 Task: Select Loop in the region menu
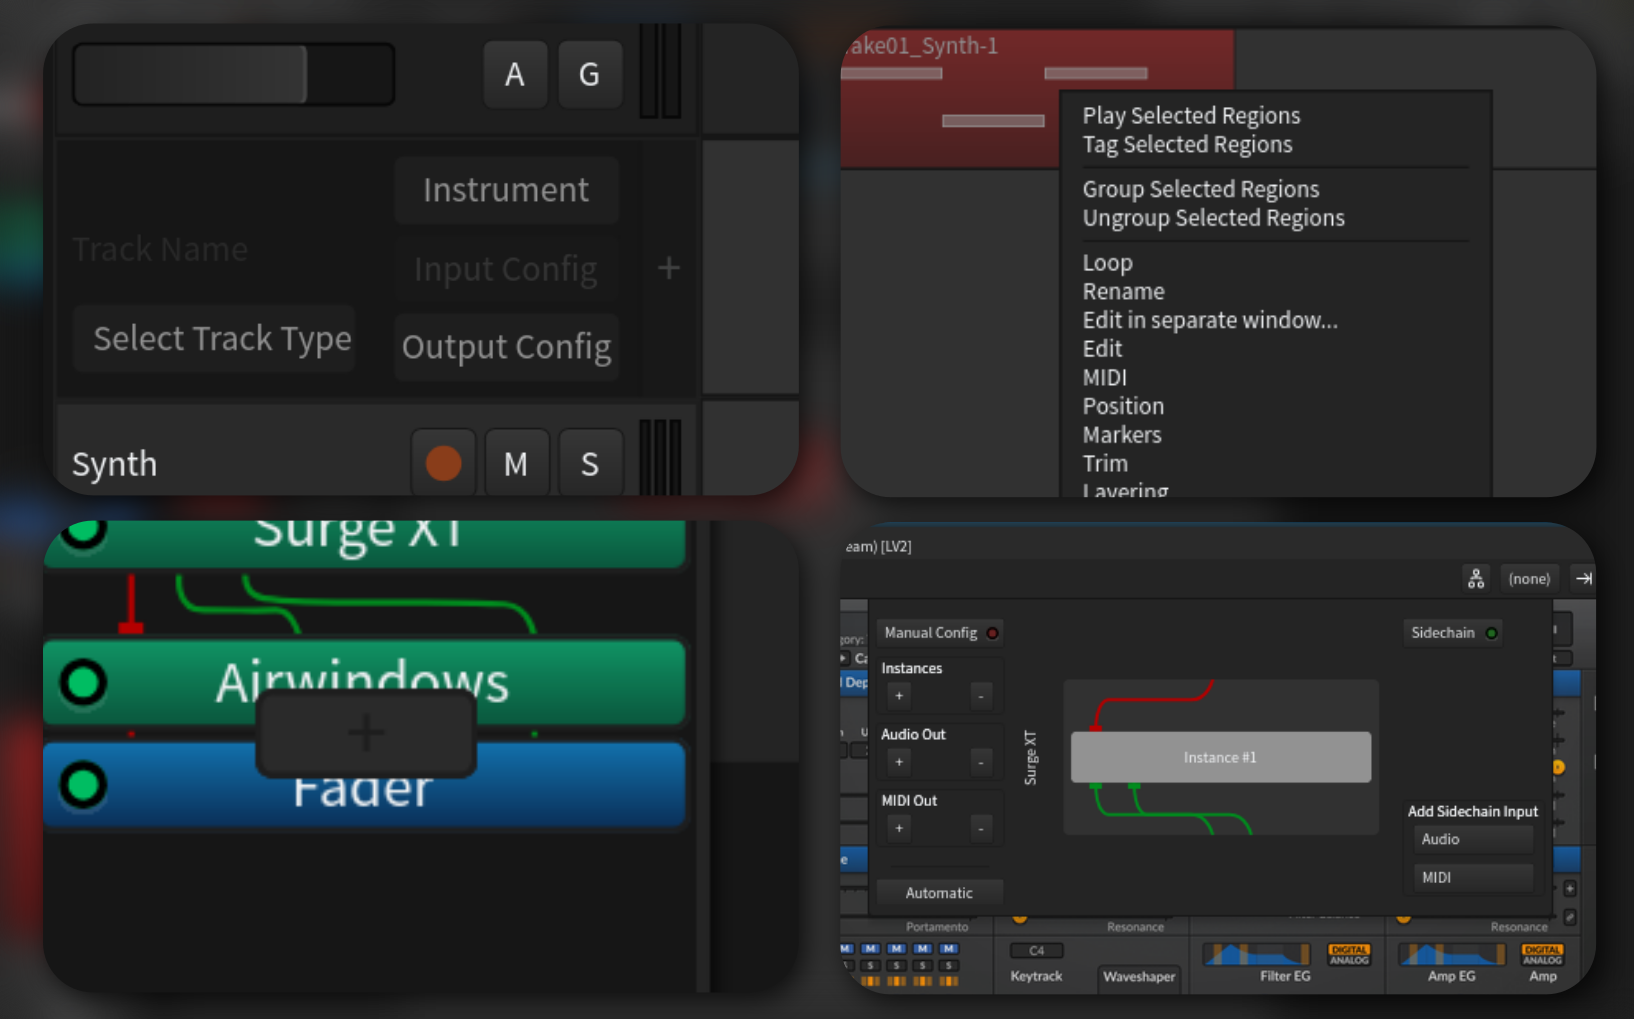(x=1108, y=263)
